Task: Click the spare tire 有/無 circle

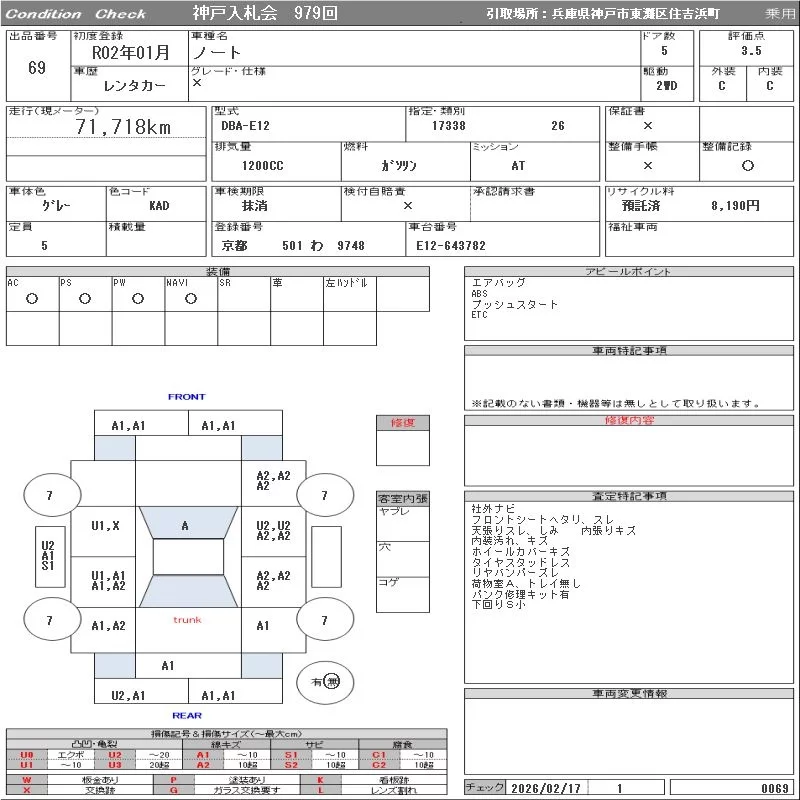Action: (325, 681)
